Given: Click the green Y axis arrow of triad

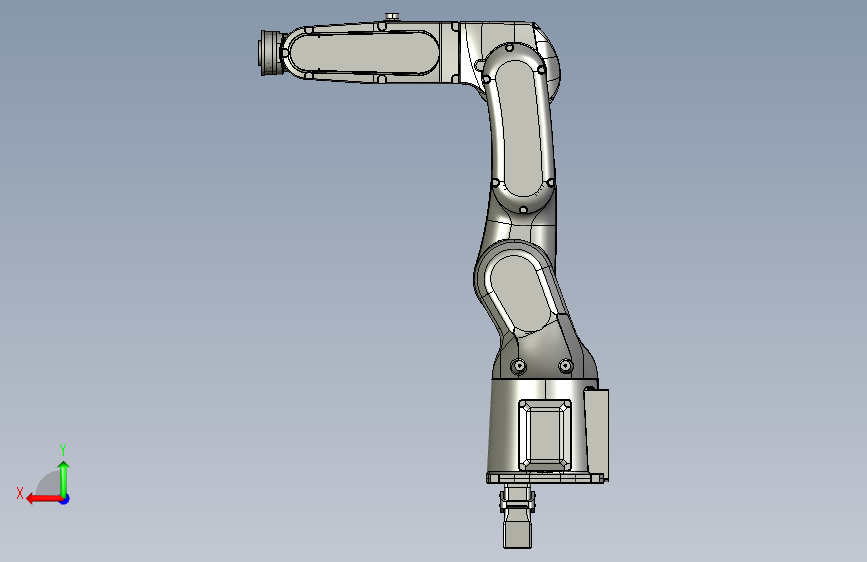Looking at the screenshot, I should pyautogui.click(x=64, y=479).
